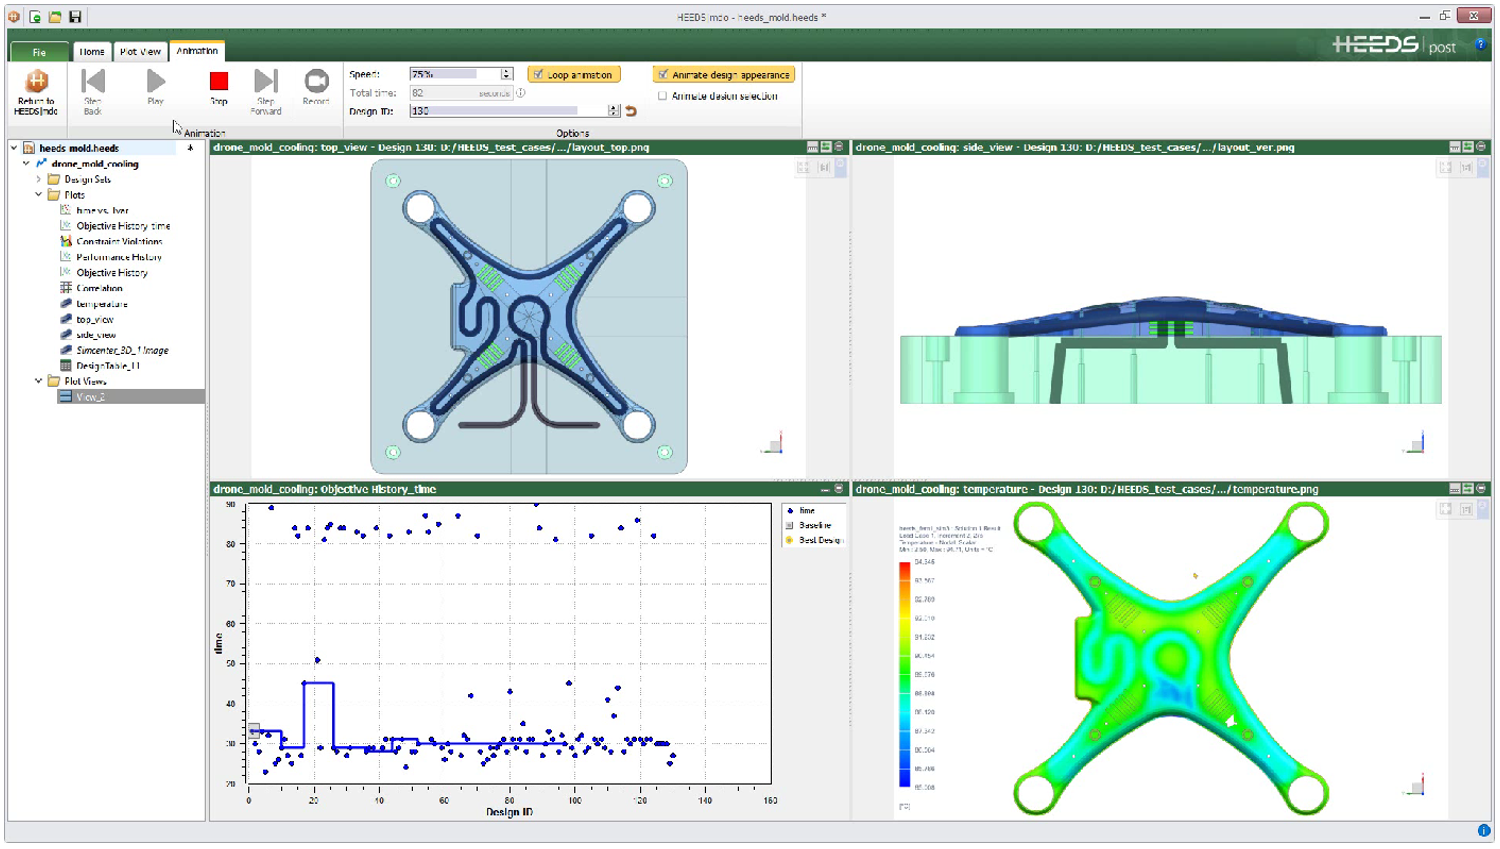The width and height of the screenshot is (1500, 849).
Task: Click Return to HEEDS|mdo icon
Action: pyautogui.click(x=36, y=82)
